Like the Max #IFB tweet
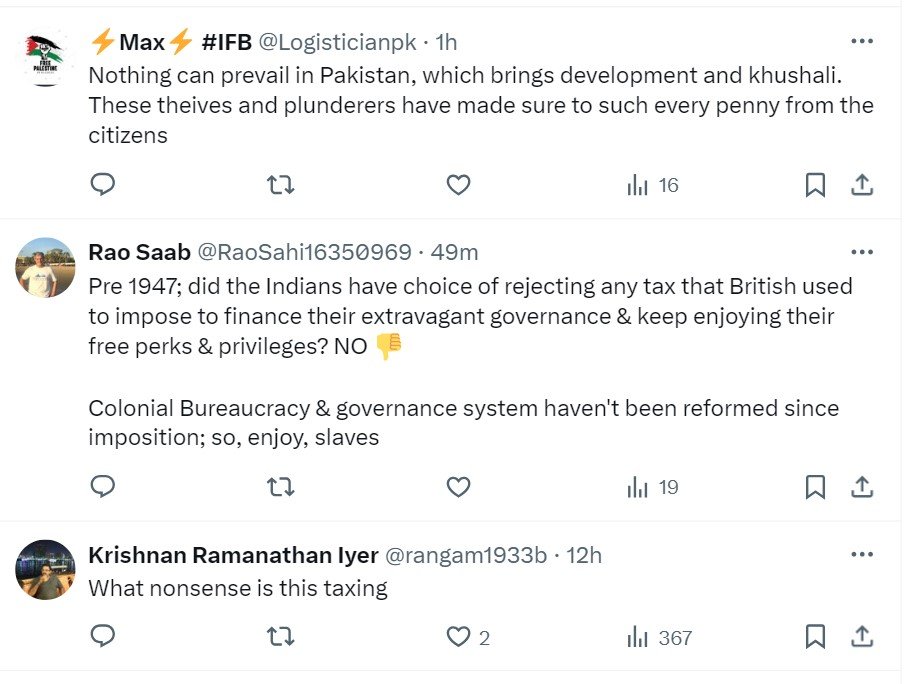 [x=458, y=185]
